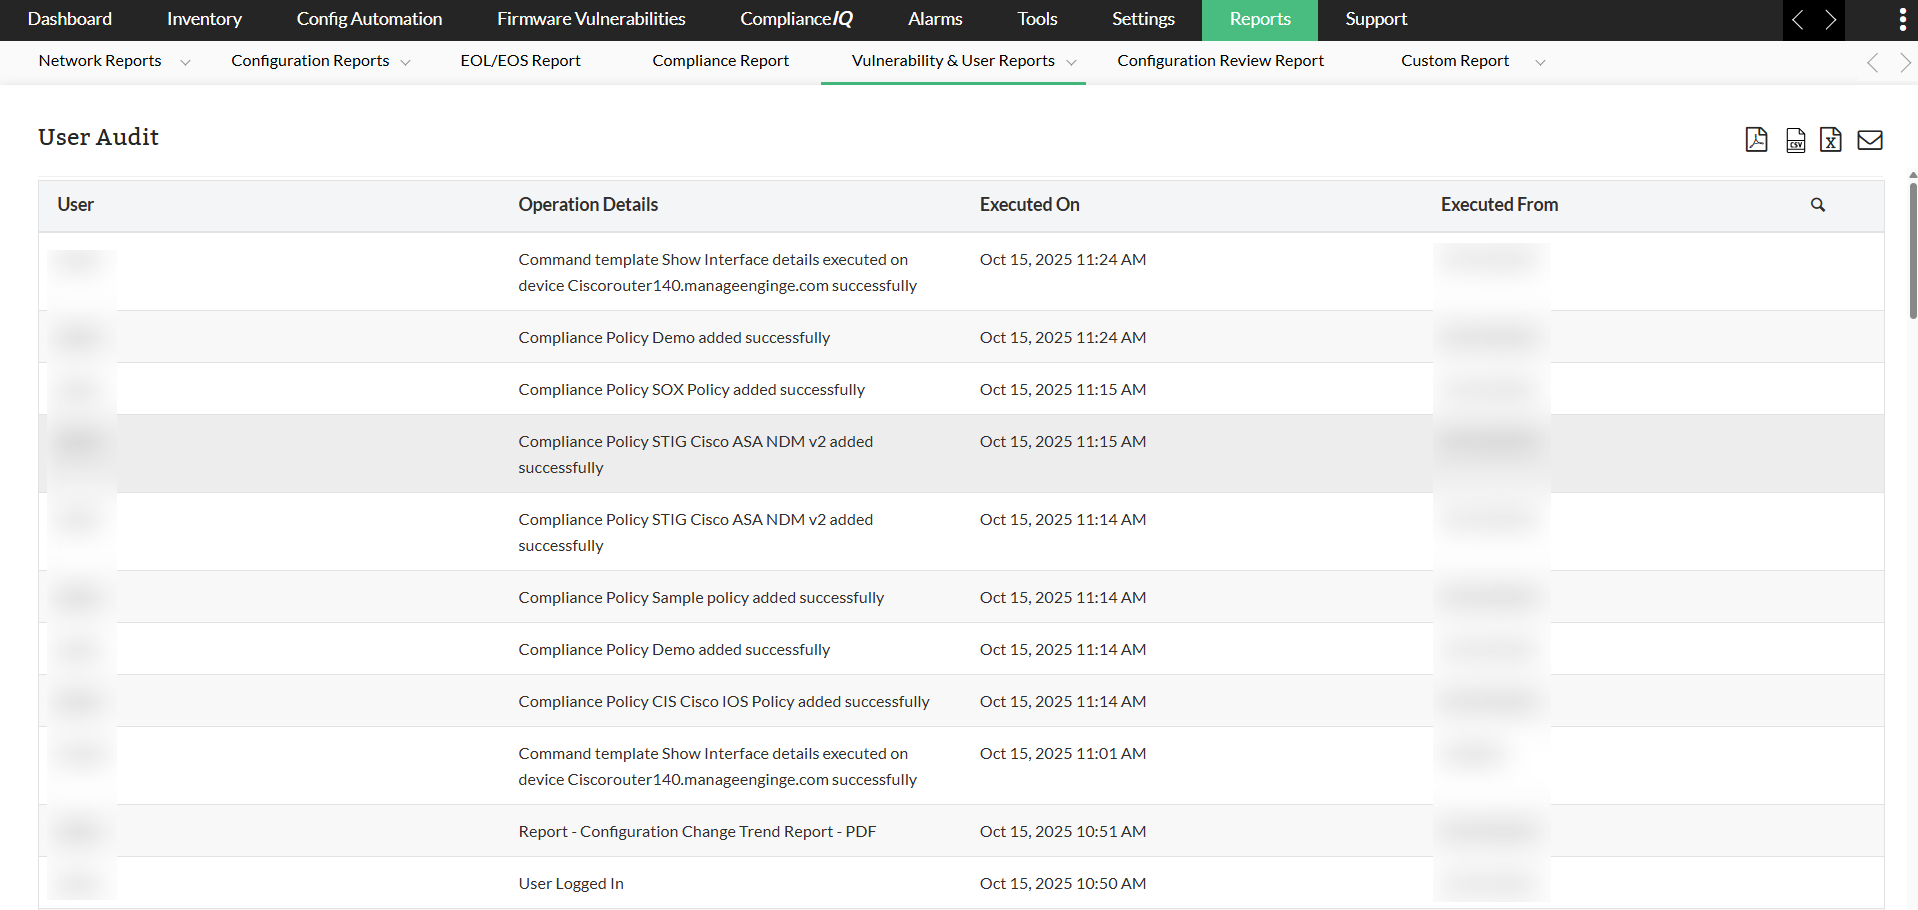Export User Audit as PDF

1756,140
